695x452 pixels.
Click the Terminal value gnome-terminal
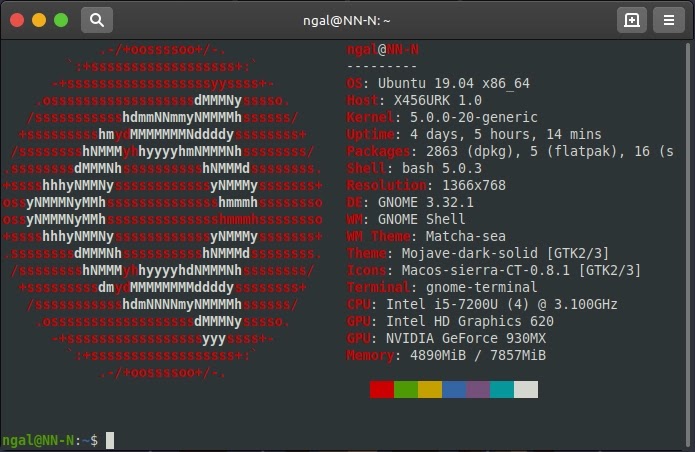click(x=481, y=287)
